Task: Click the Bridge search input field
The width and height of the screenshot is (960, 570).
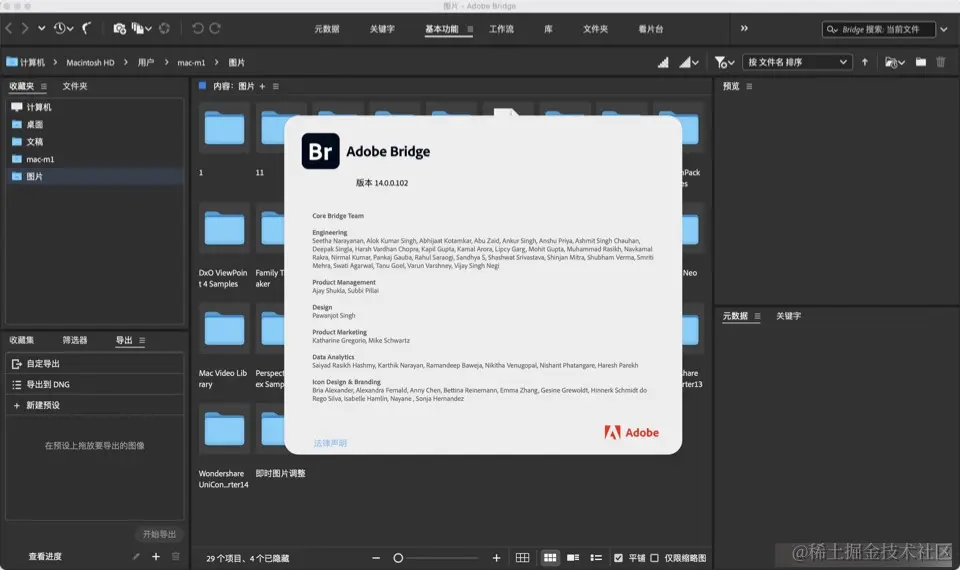Action: coord(879,29)
